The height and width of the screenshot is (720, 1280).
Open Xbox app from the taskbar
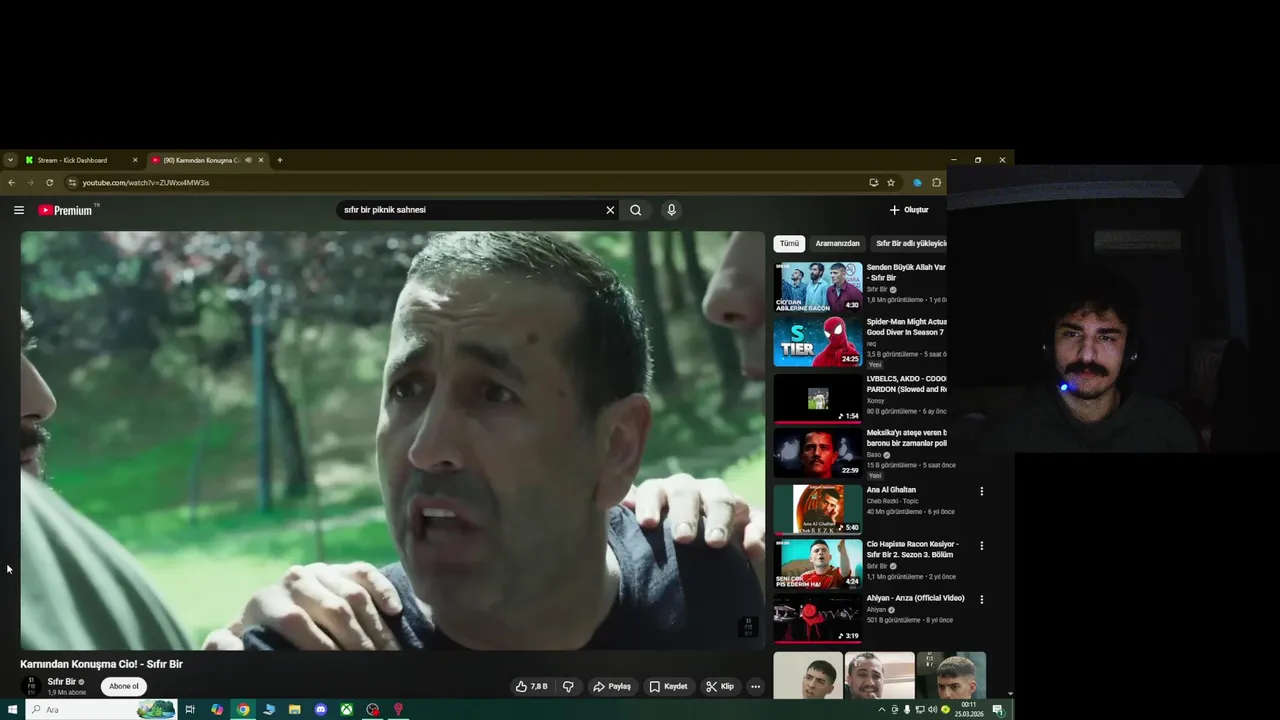pyautogui.click(x=346, y=710)
